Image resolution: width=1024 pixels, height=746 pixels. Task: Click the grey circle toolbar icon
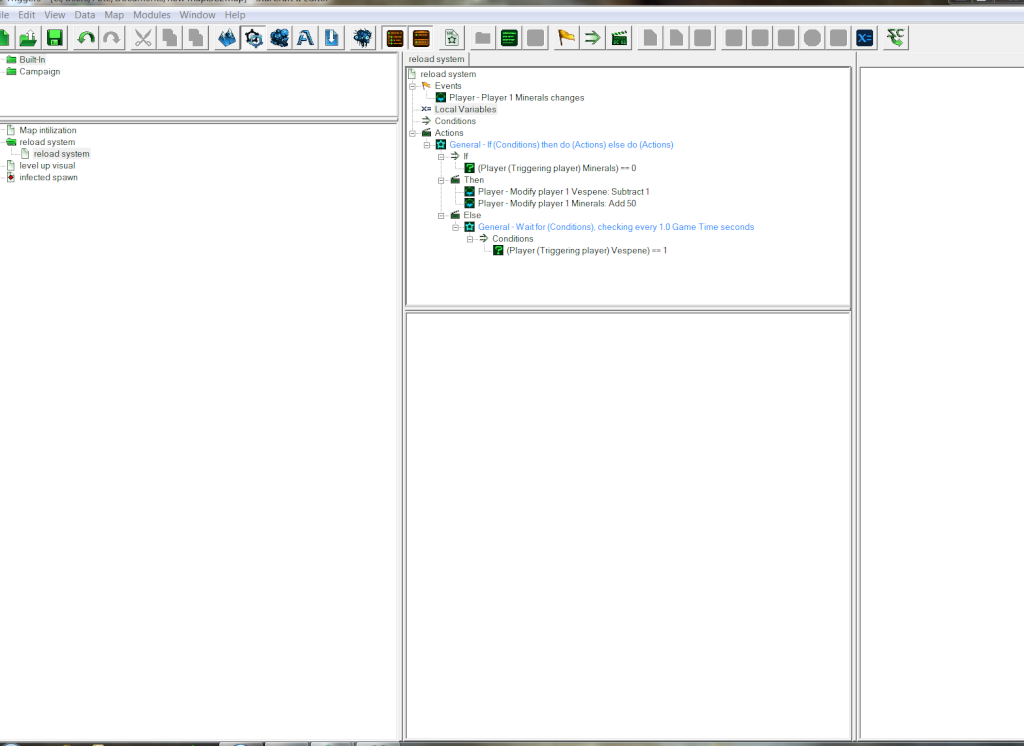[x=812, y=38]
